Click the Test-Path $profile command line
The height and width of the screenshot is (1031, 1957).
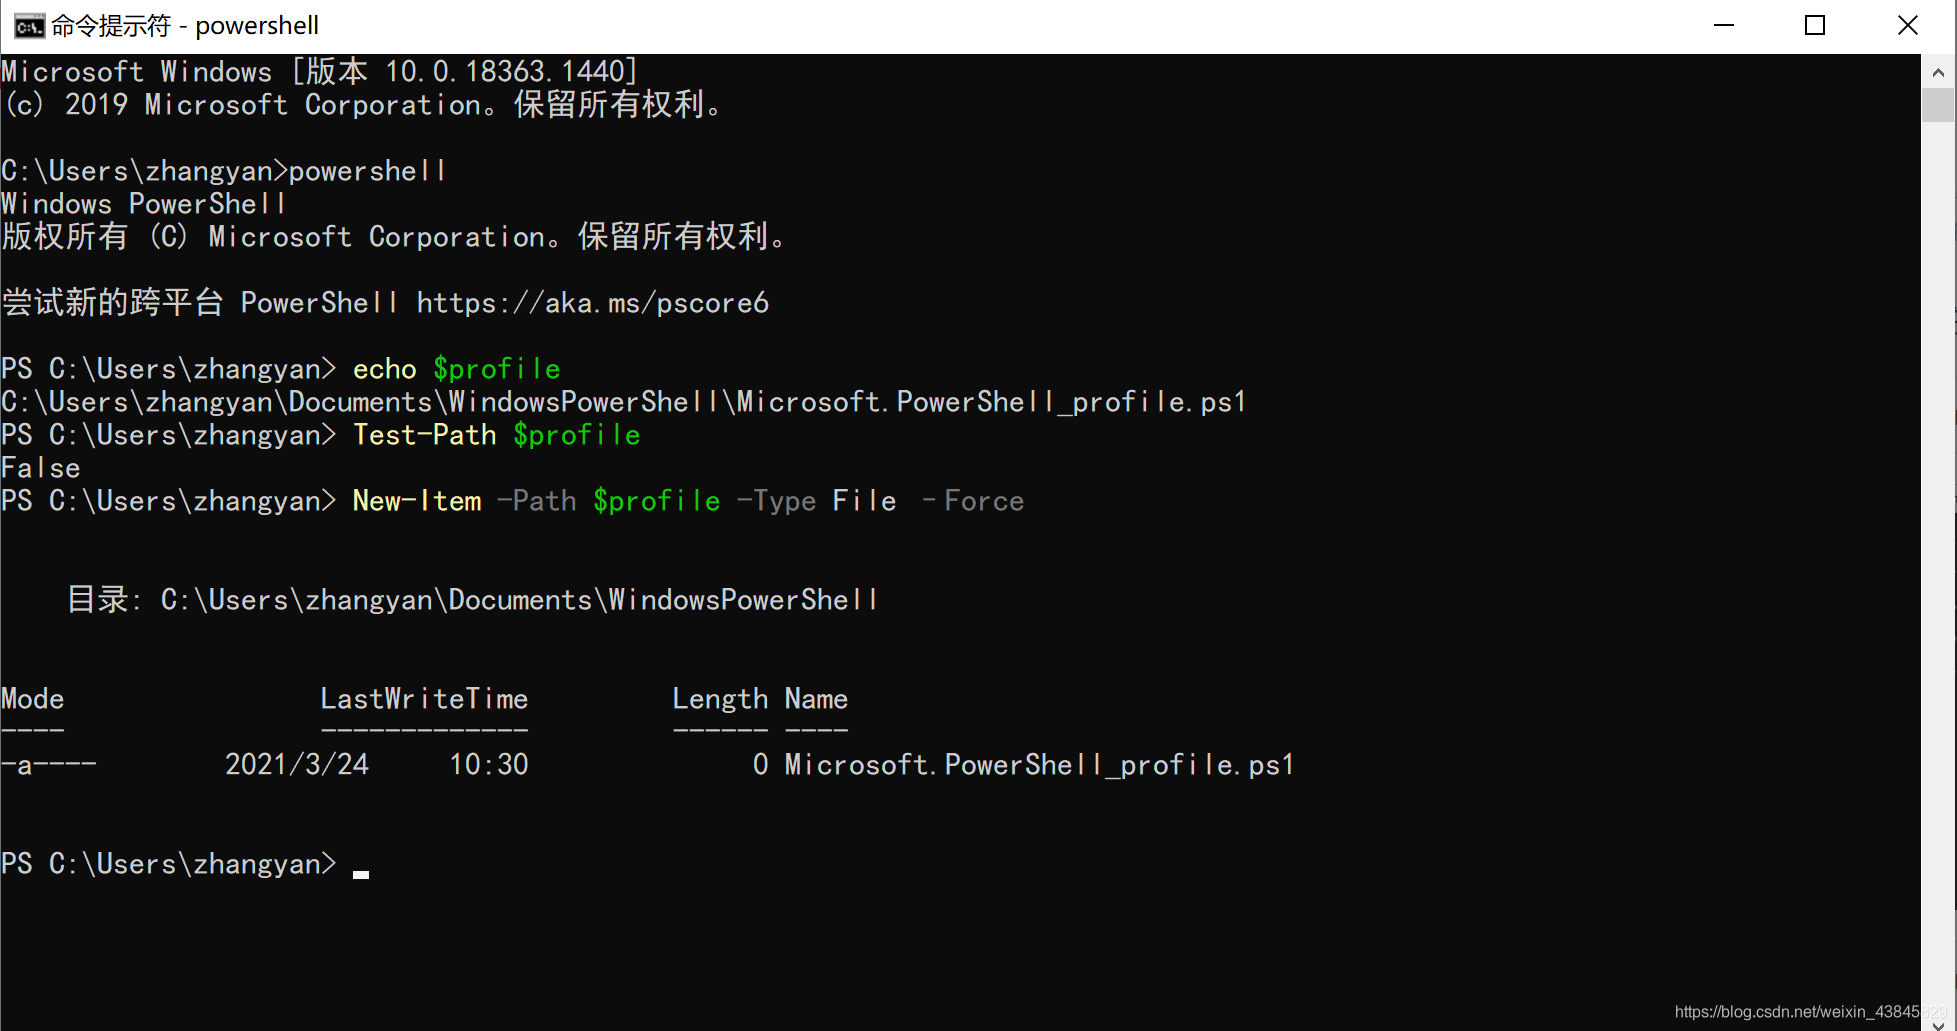click(x=497, y=434)
